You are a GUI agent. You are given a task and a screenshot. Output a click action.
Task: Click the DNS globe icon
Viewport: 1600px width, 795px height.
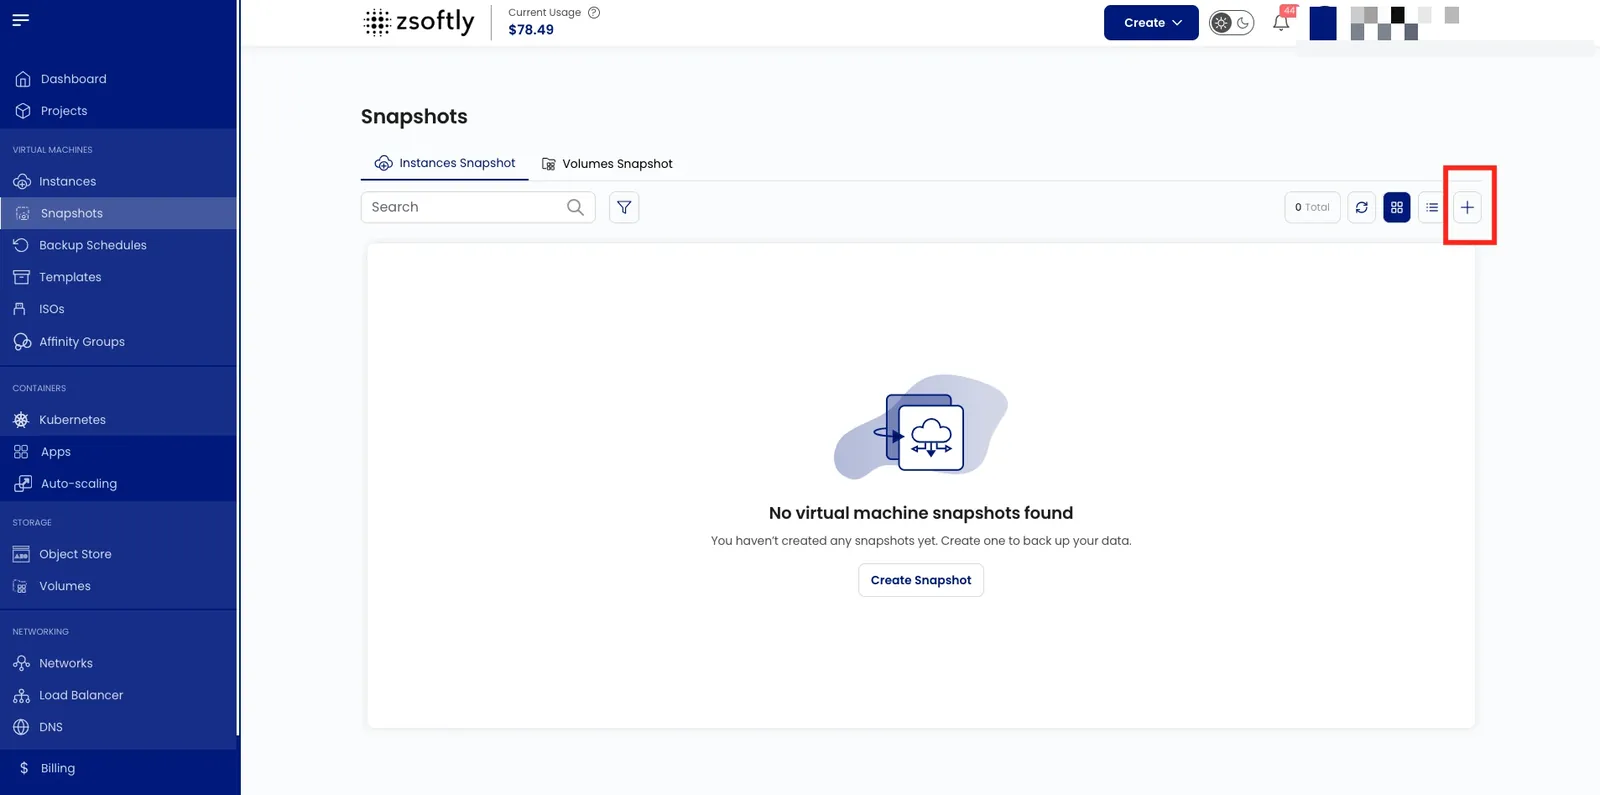point(21,727)
